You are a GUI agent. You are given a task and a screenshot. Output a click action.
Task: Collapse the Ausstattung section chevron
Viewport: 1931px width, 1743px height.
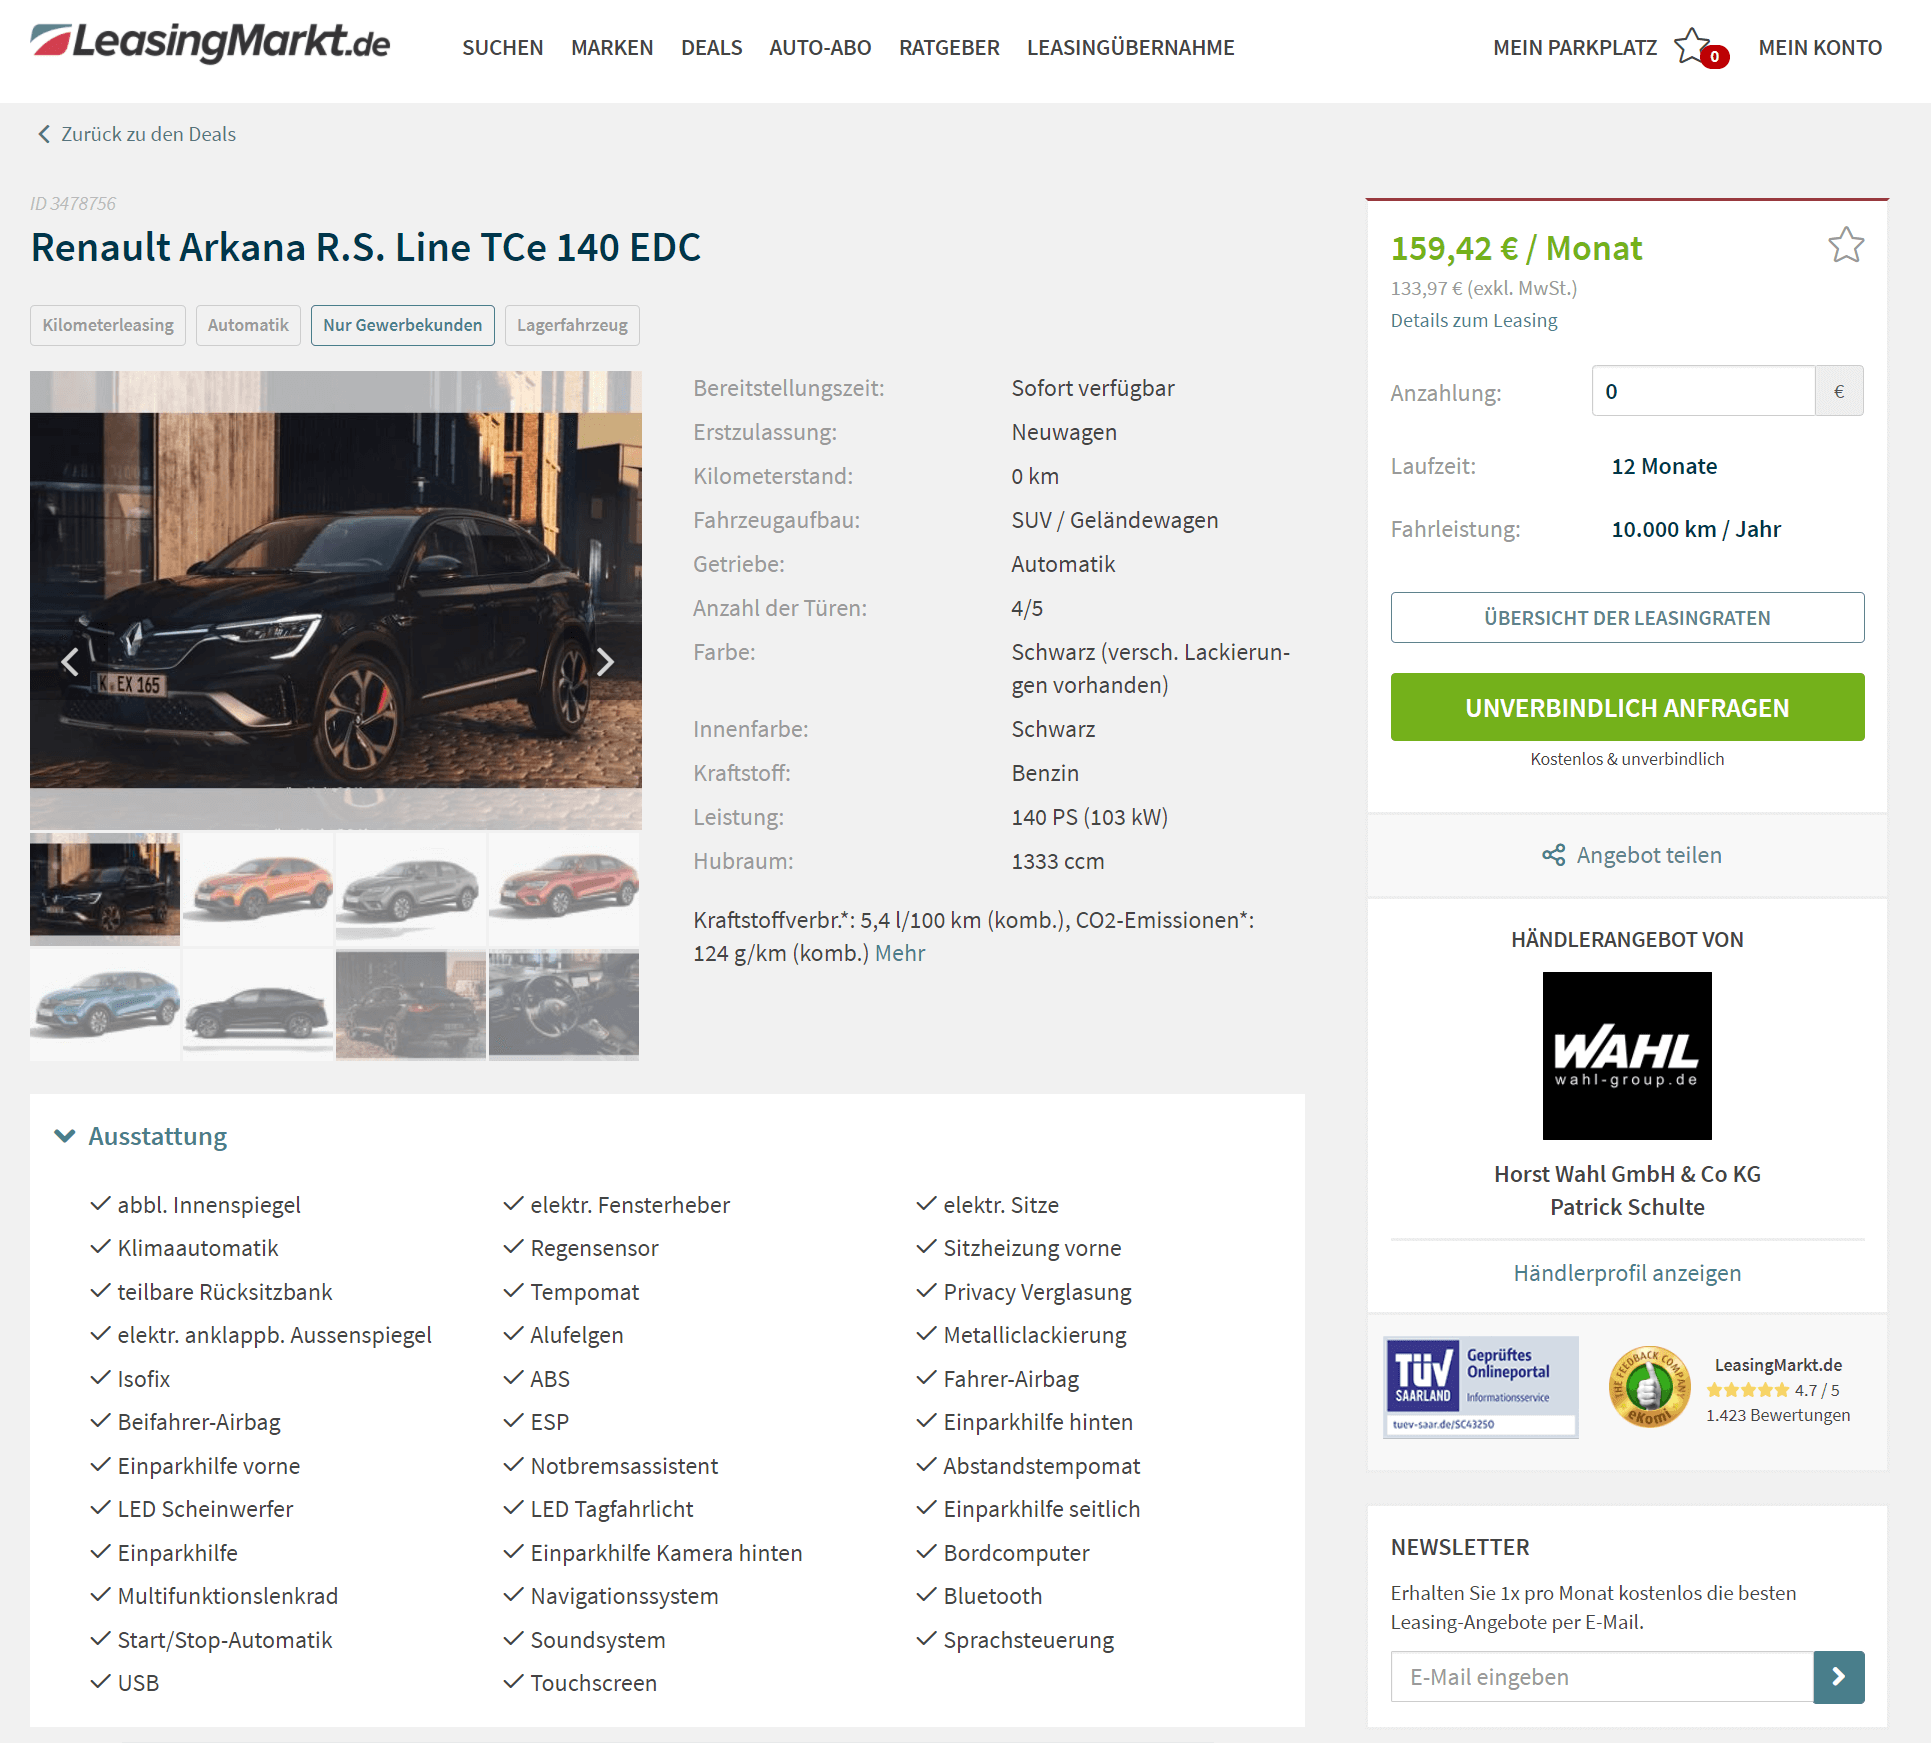click(x=65, y=1136)
